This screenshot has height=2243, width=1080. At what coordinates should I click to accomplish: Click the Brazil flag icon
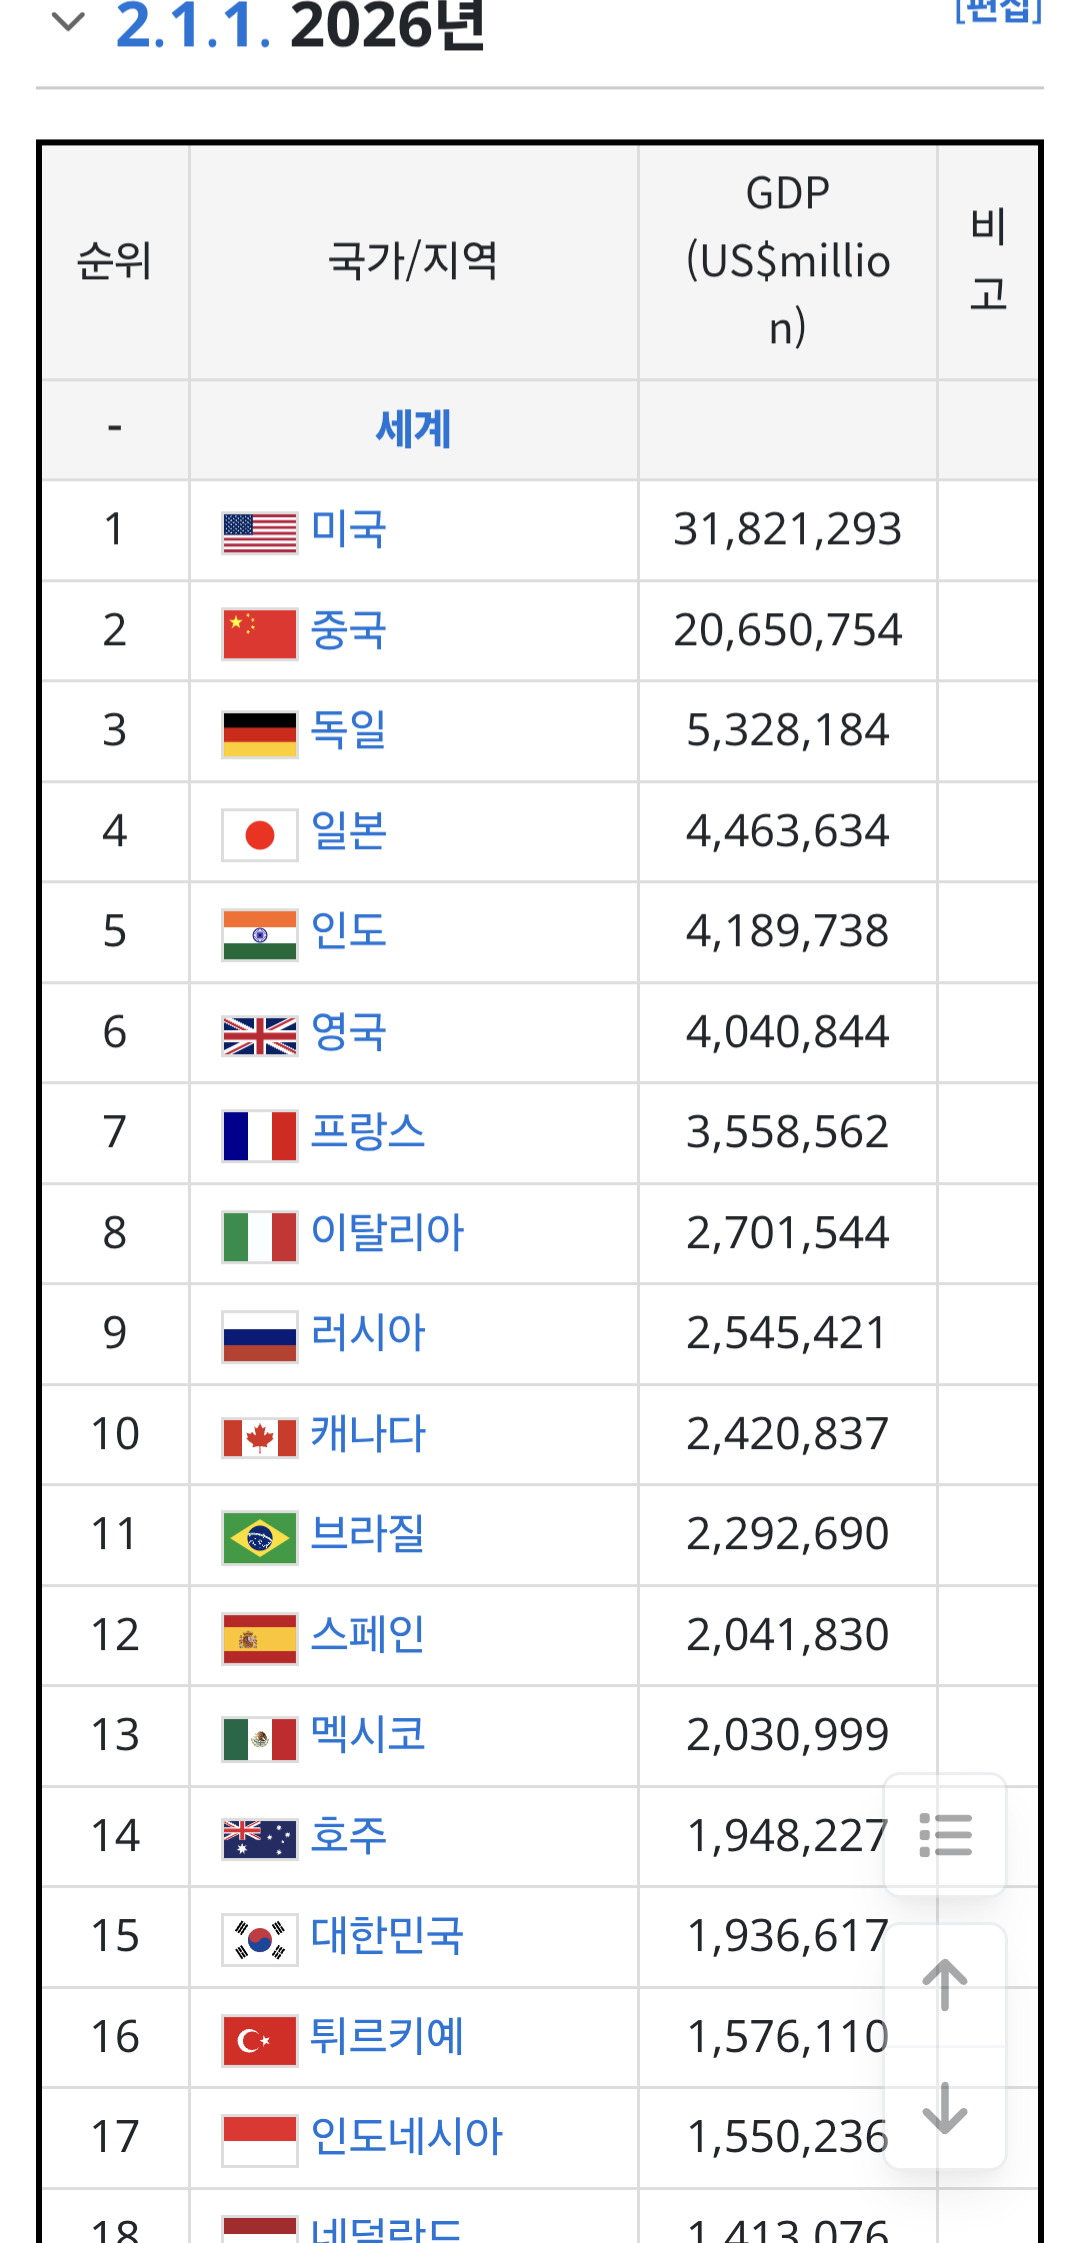tap(260, 1537)
